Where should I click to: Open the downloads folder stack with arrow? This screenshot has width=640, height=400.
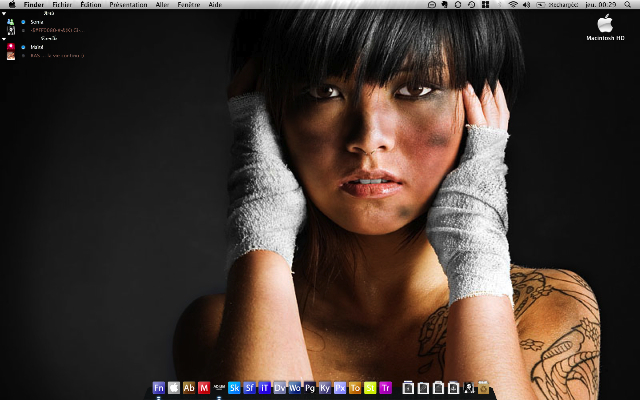coord(453,387)
